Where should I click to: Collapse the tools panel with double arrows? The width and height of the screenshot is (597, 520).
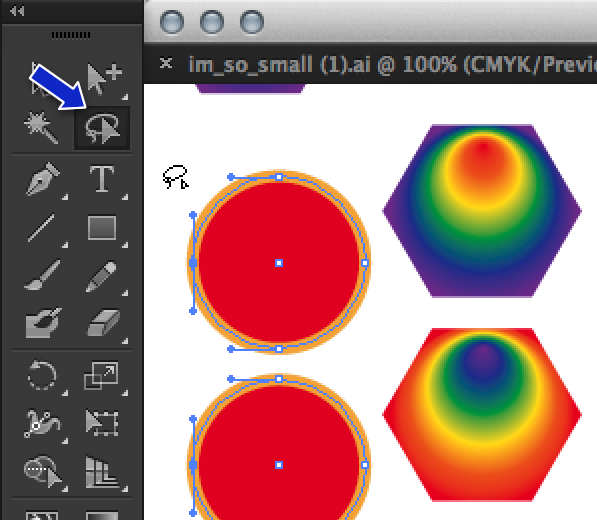pos(17,11)
